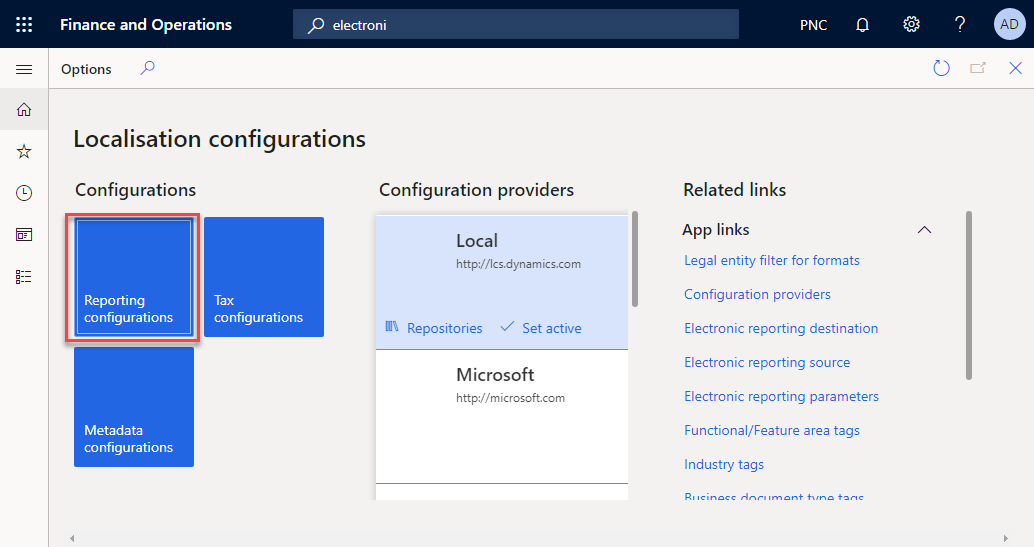Open notifications bell icon
Screen dimensions: 1034x547
(x=862, y=24)
